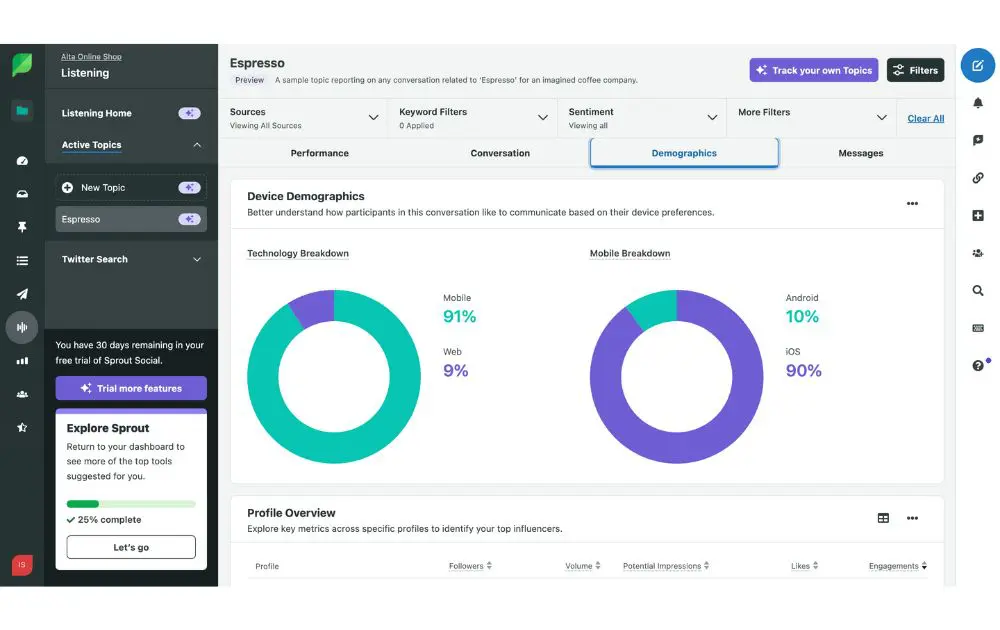Click the link chain icon in right rail
The height and width of the screenshot is (630, 1000).
[978, 178]
